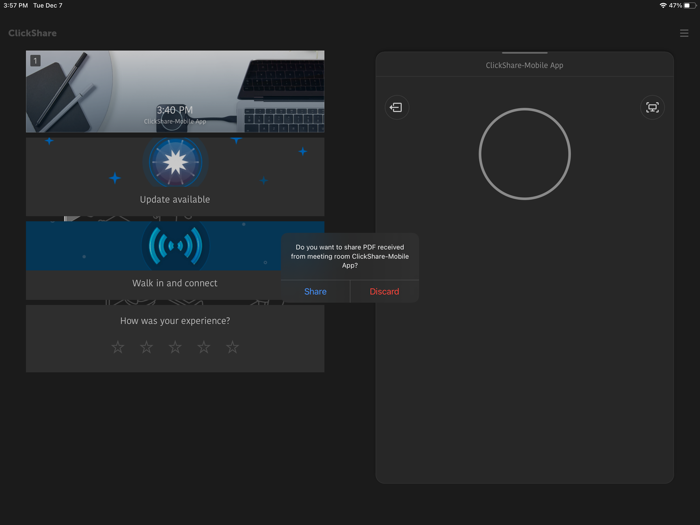
Task: Tap the ClickShare title text
Action: click(x=33, y=33)
